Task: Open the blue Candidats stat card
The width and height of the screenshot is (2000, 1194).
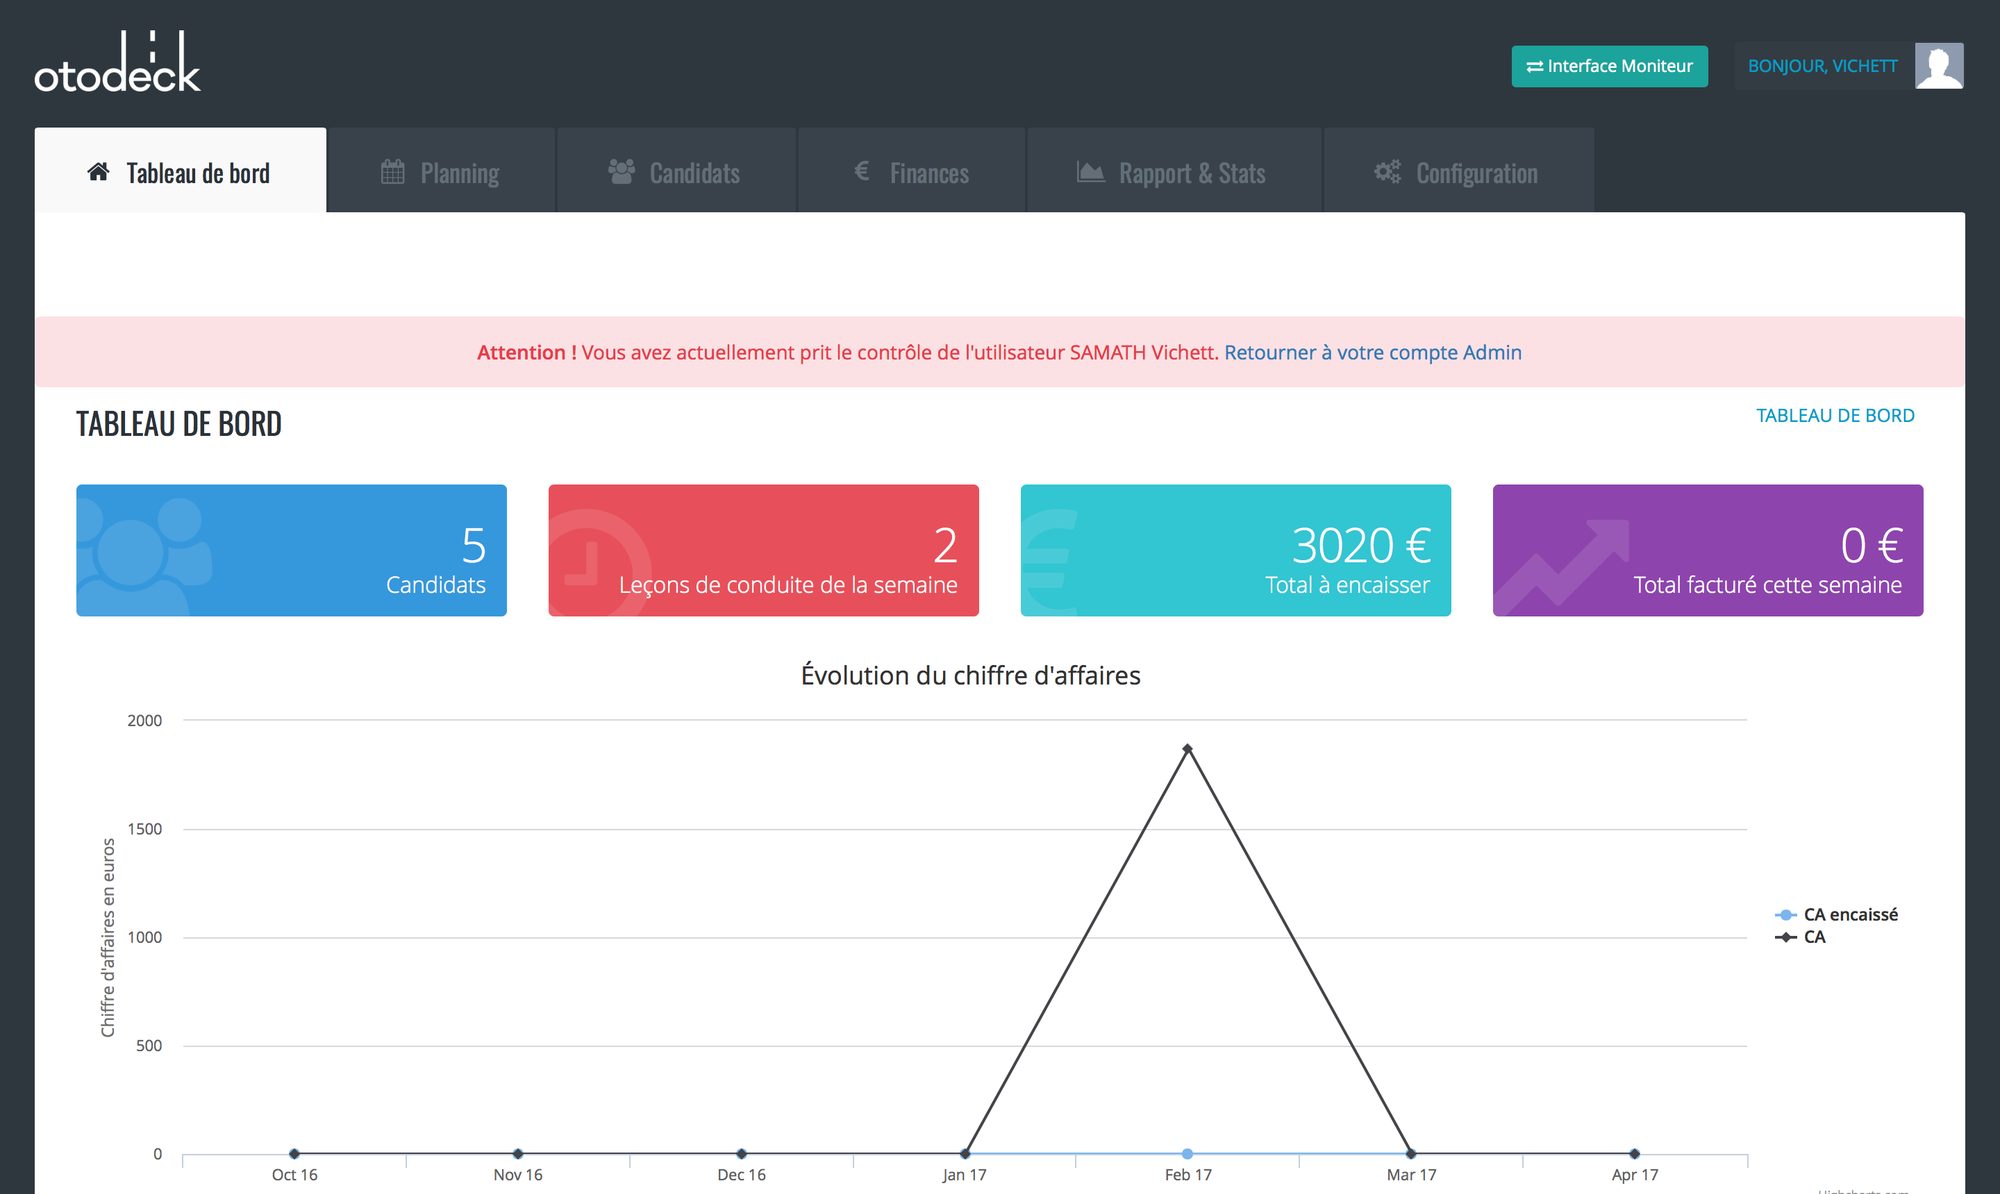Action: [291, 550]
